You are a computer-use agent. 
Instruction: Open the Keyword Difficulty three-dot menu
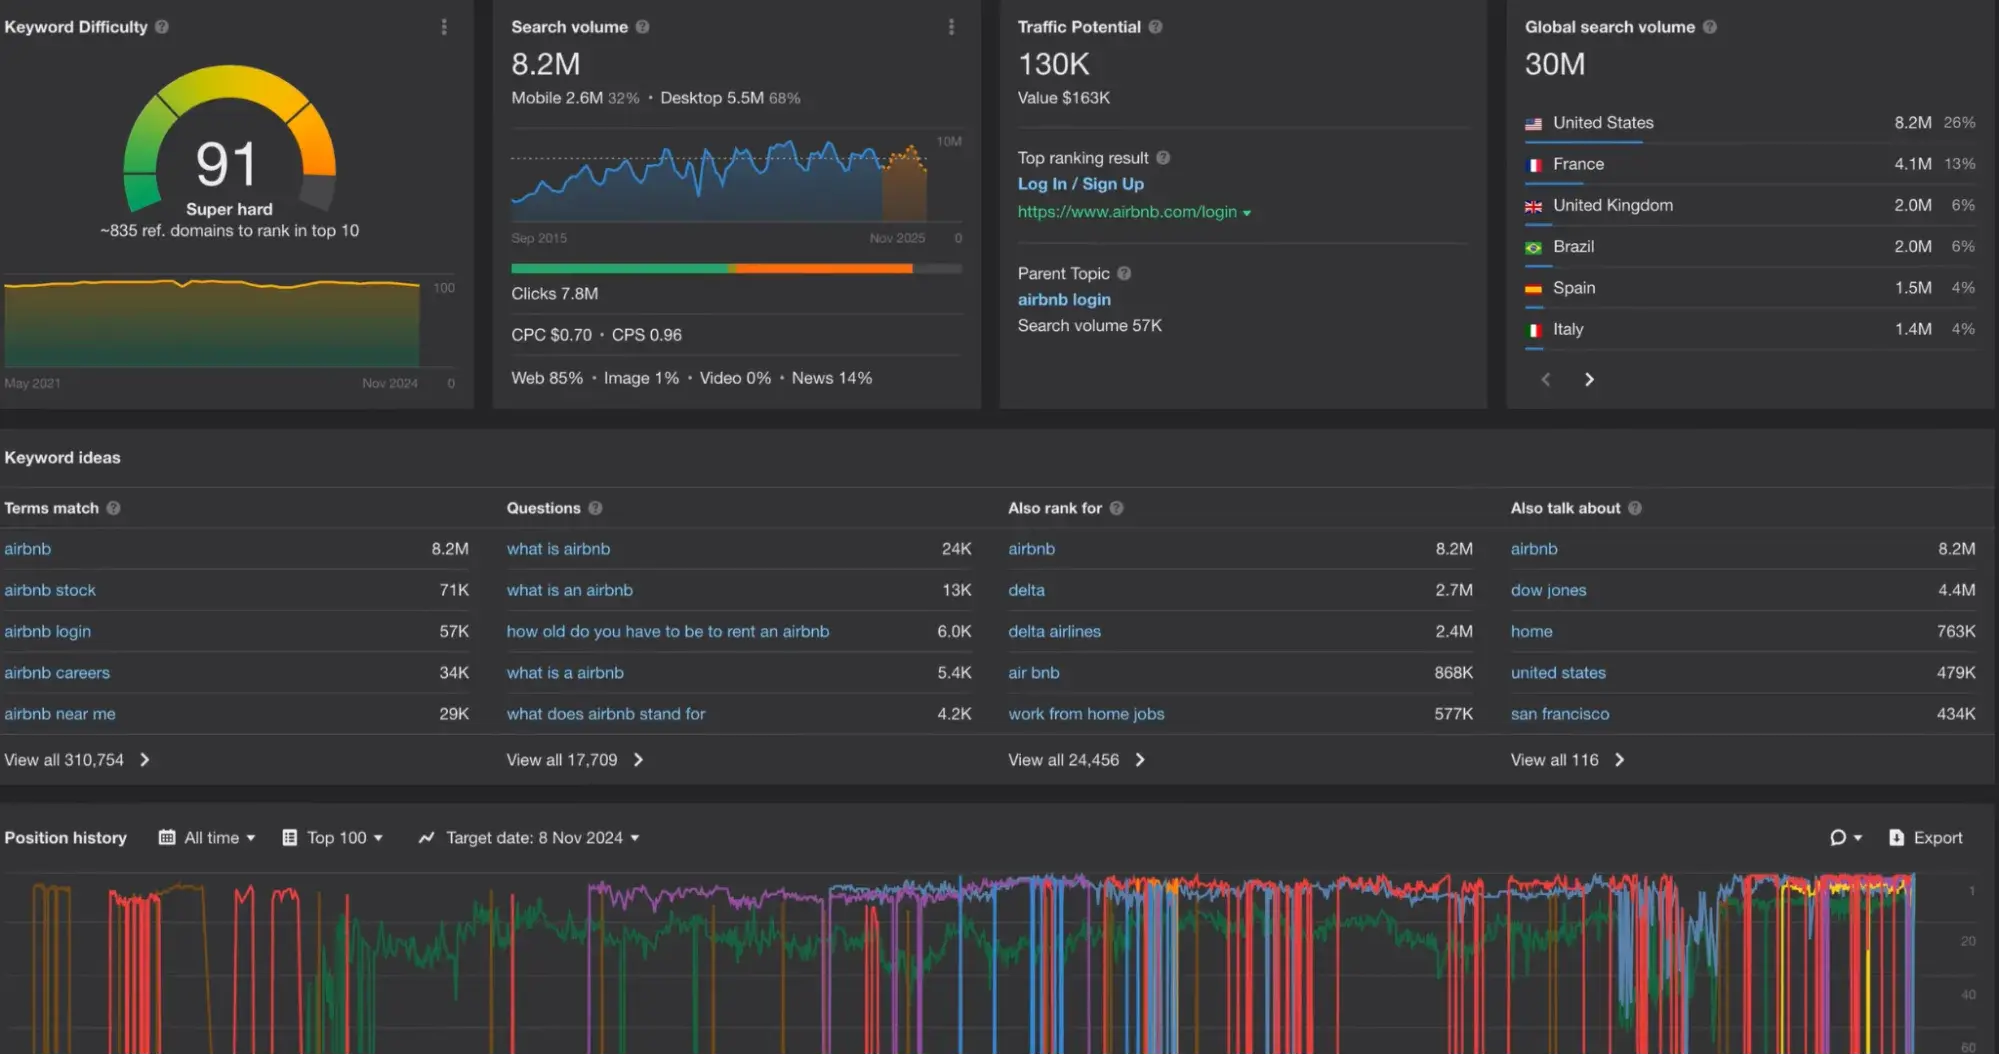pyautogui.click(x=444, y=27)
